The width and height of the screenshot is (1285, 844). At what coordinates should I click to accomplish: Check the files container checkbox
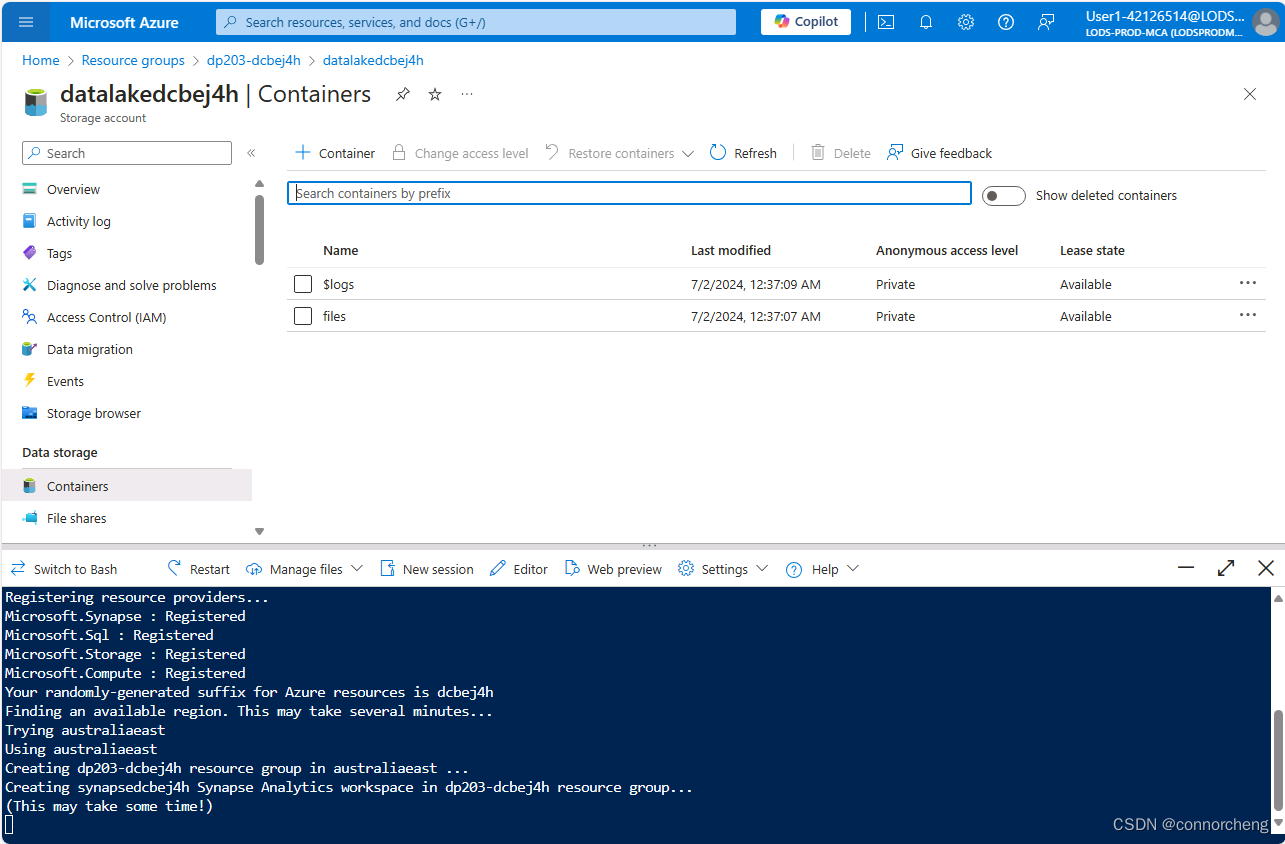point(303,316)
